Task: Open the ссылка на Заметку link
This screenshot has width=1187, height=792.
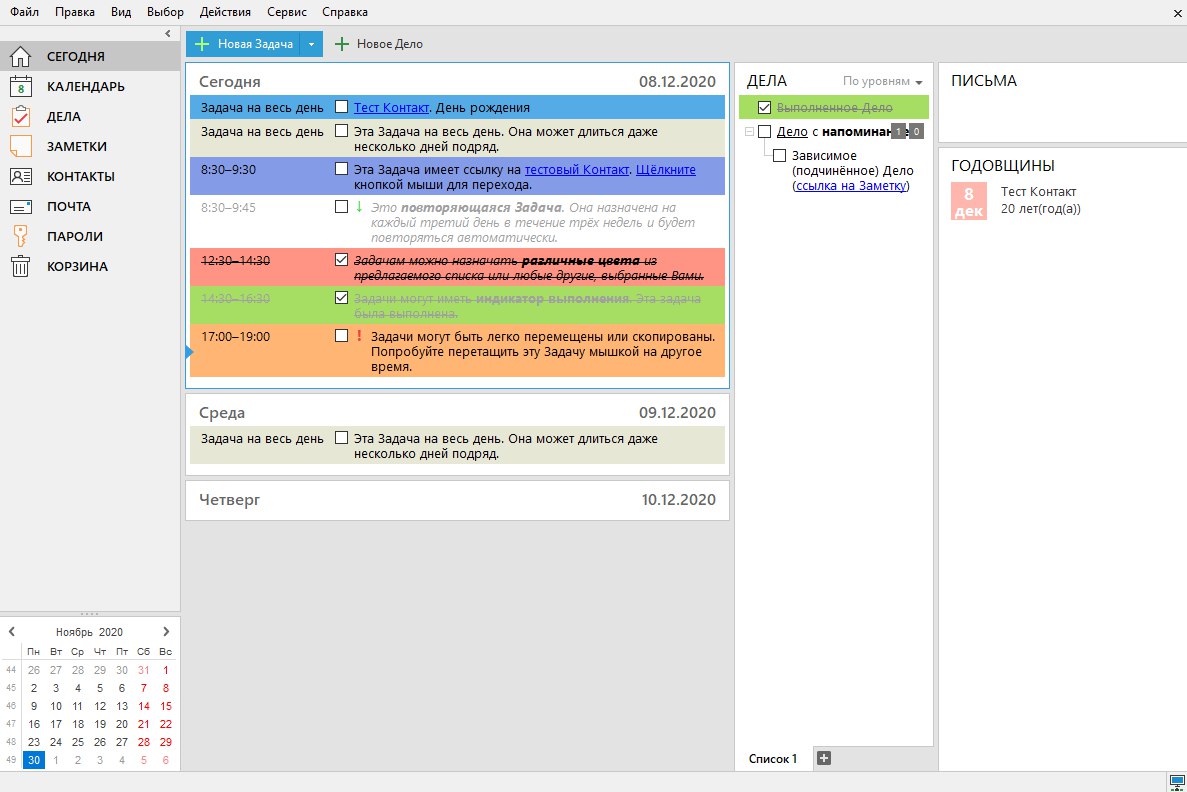Action: coord(851,186)
